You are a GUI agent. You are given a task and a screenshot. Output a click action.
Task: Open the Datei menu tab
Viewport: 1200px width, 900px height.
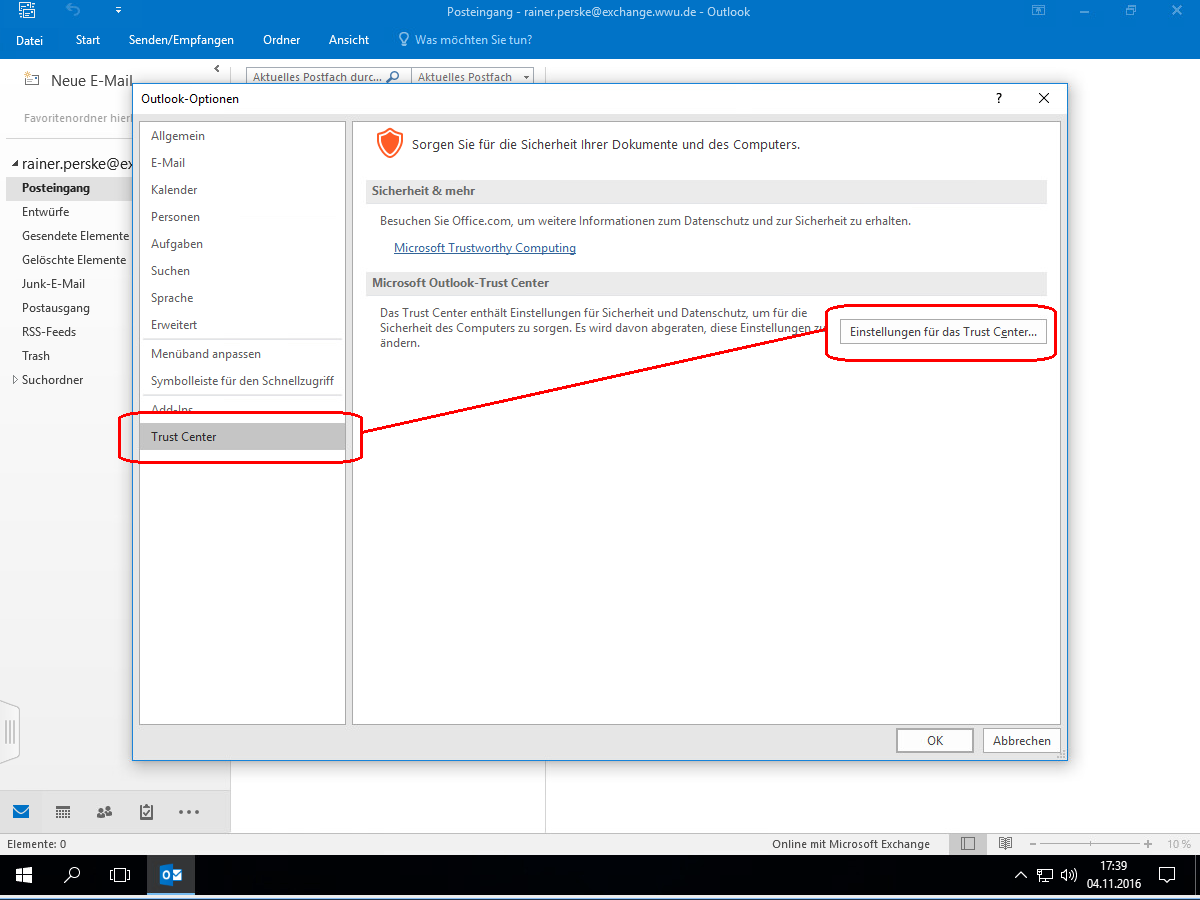pyautogui.click(x=30, y=40)
